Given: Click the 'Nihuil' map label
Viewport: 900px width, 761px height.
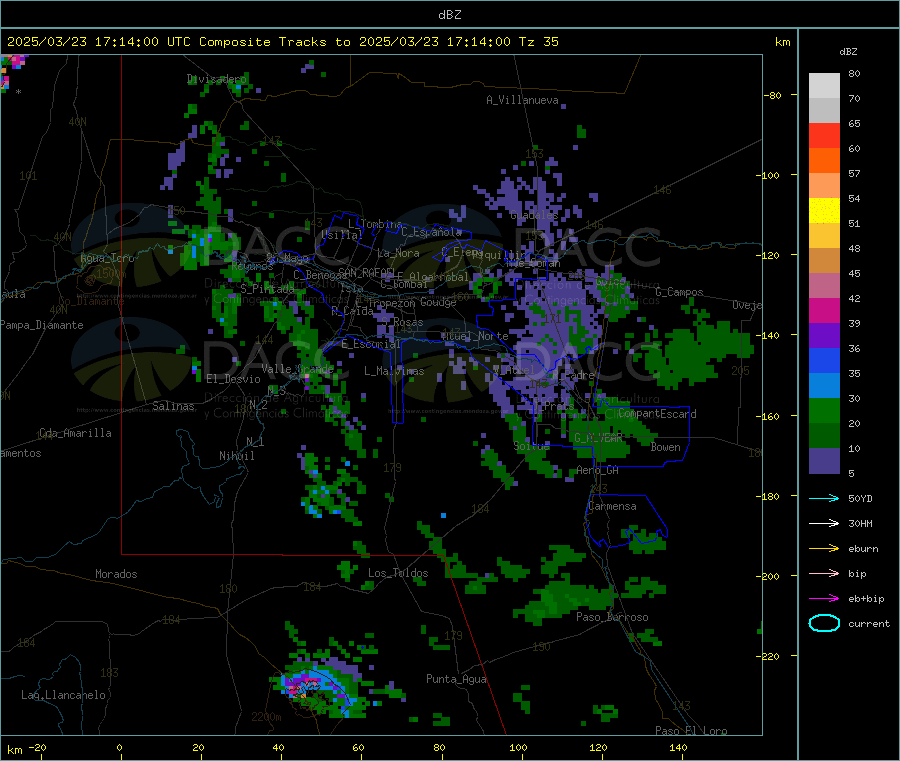Looking at the screenshot, I should click(x=236, y=456).
